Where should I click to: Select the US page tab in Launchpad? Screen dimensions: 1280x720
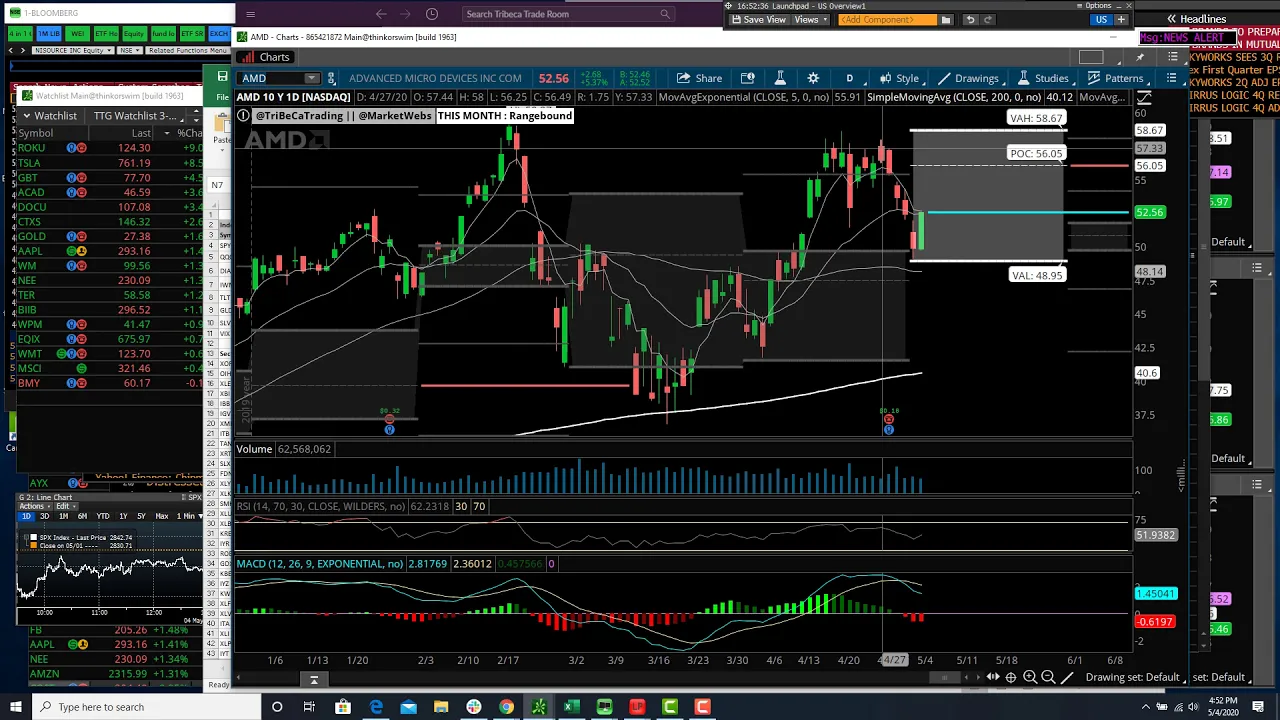click(x=1101, y=20)
